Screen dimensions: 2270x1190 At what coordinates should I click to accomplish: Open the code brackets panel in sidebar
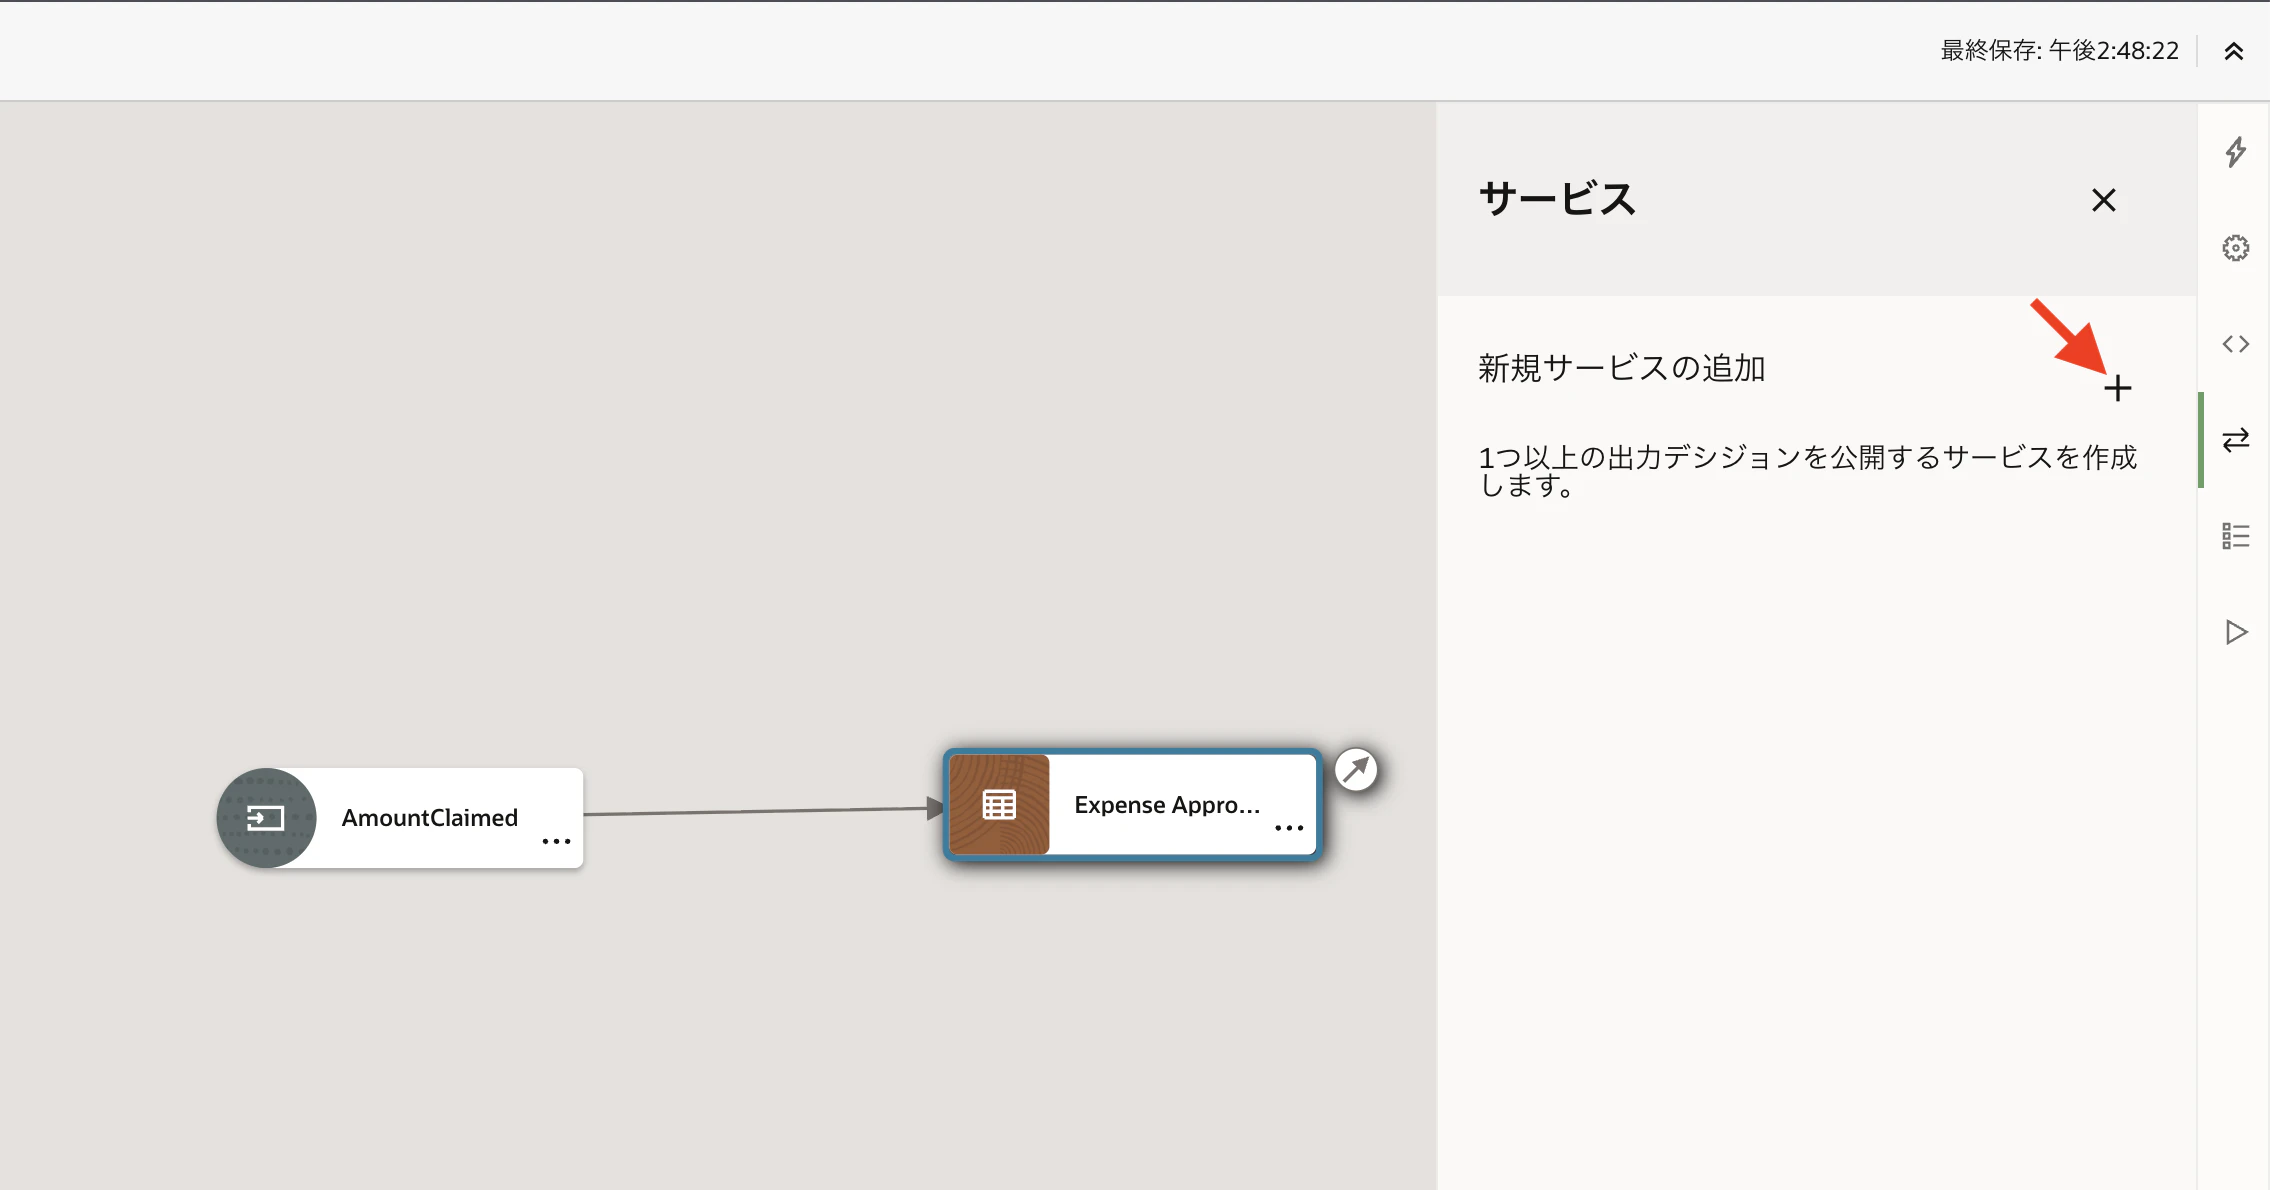(2236, 344)
